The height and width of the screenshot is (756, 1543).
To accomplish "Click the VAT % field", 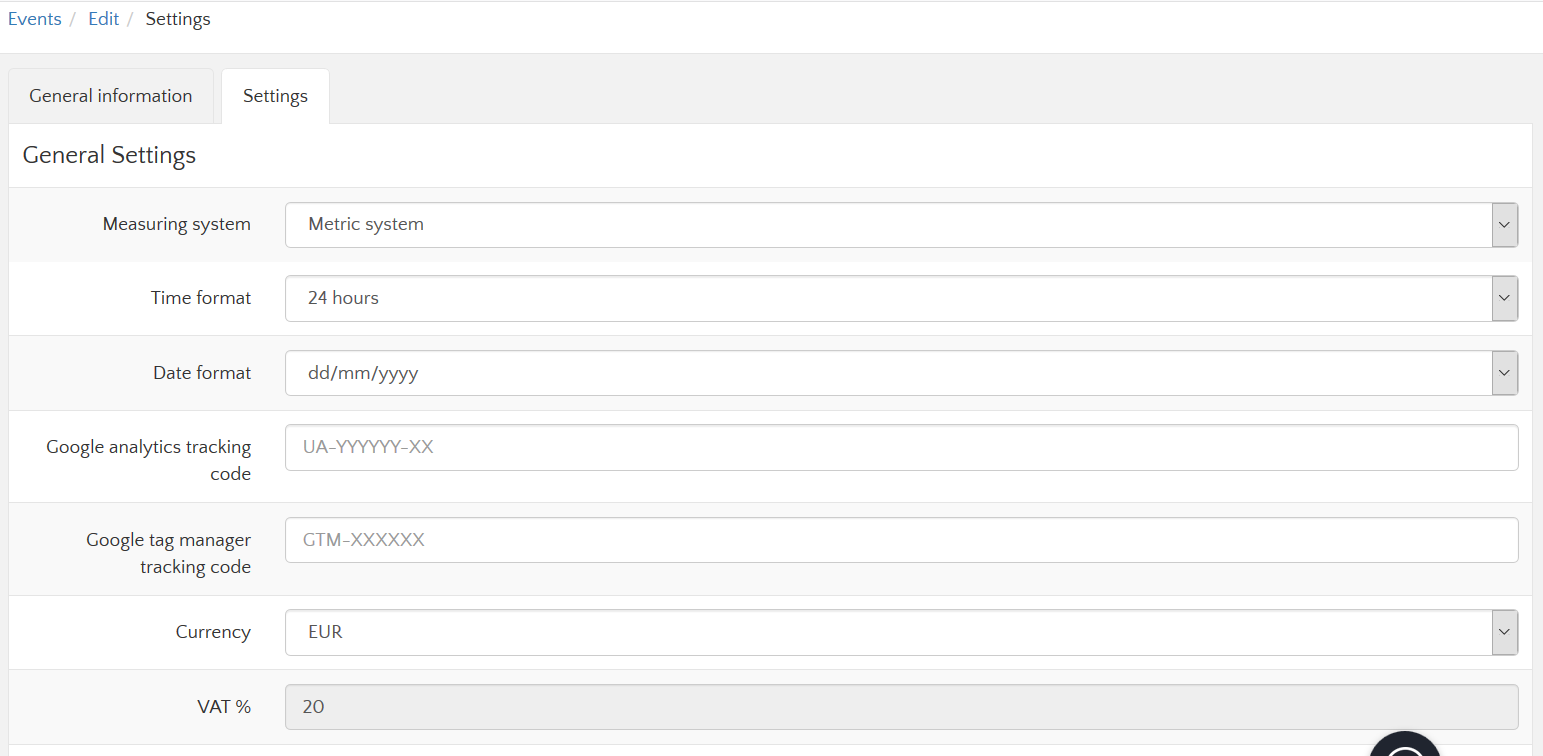I will pos(901,707).
